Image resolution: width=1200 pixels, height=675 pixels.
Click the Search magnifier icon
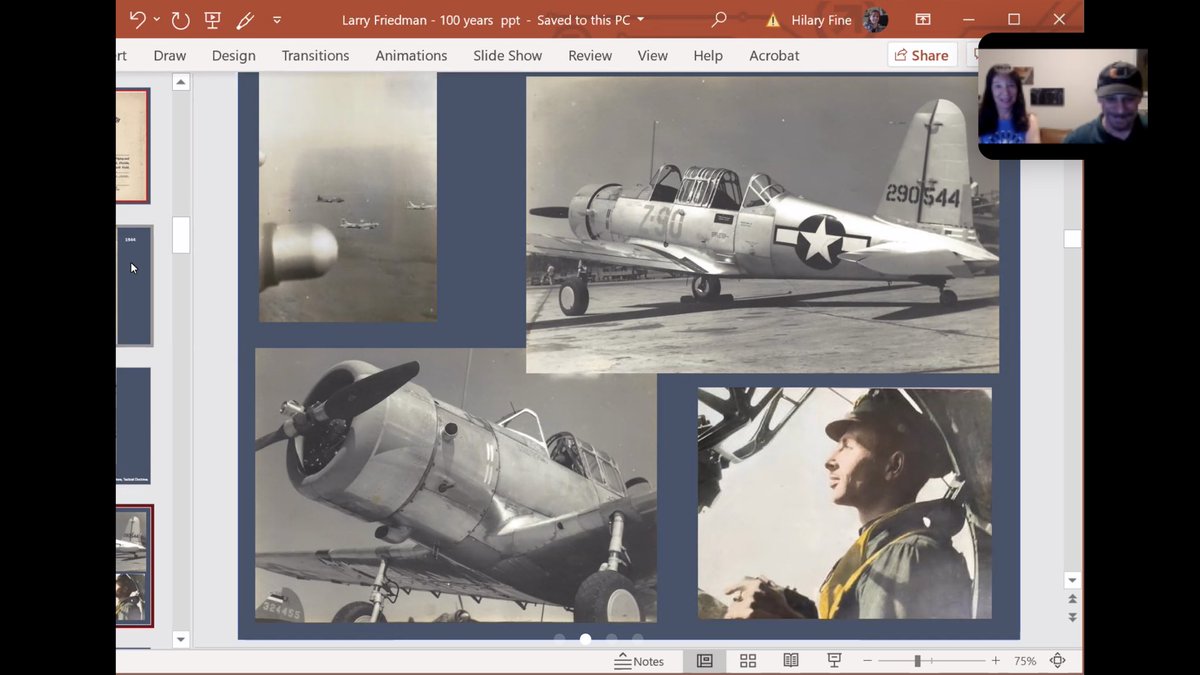tap(718, 20)
